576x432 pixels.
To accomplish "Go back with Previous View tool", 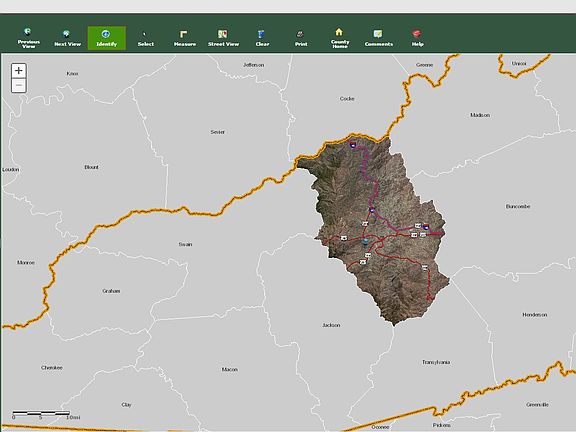I will click(29, 38).
